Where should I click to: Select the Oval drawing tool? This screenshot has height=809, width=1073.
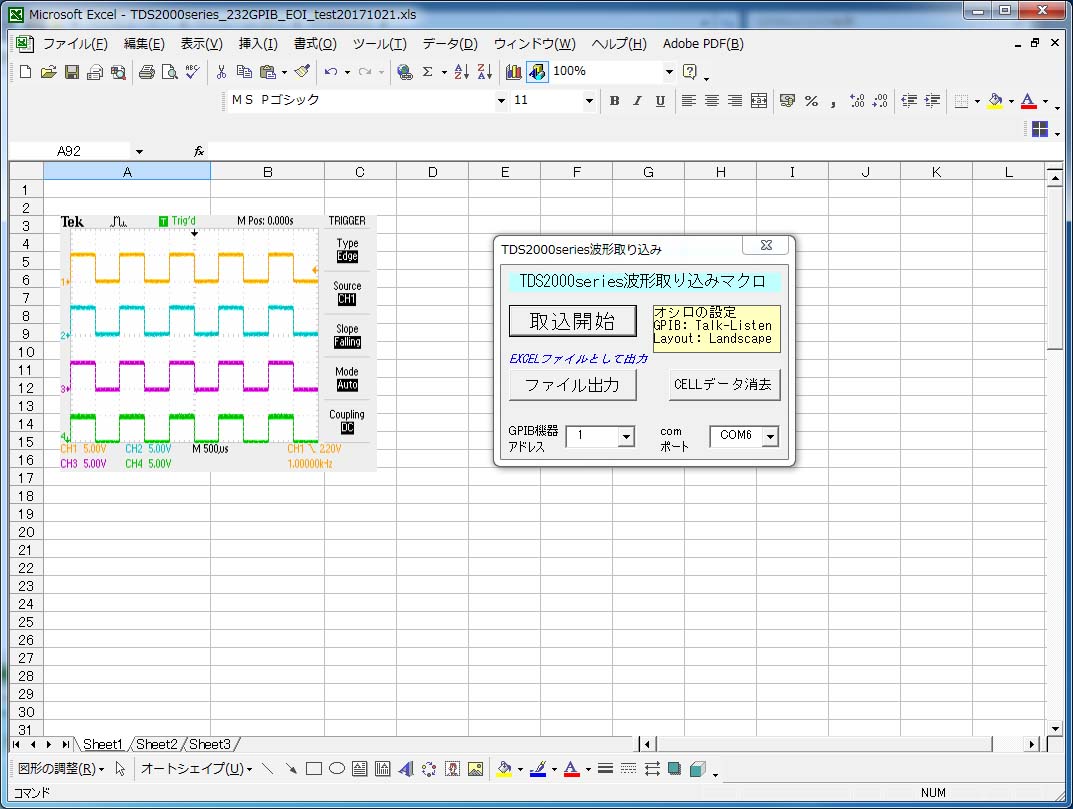[337, 769]
